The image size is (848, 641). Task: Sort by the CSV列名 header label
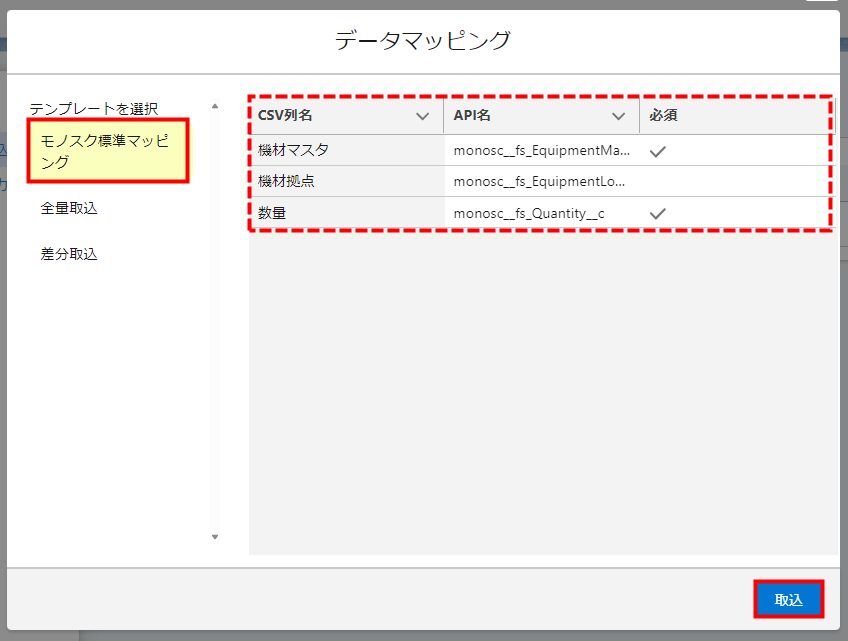pos(286,116)
